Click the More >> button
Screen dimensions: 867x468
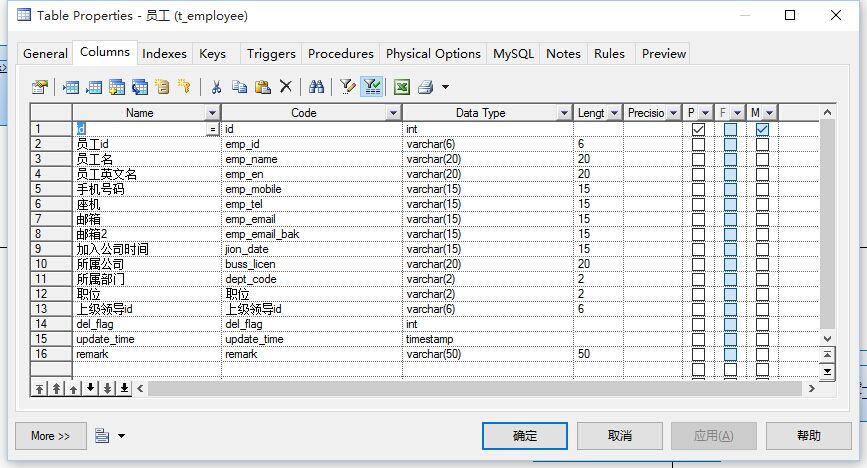50,436
